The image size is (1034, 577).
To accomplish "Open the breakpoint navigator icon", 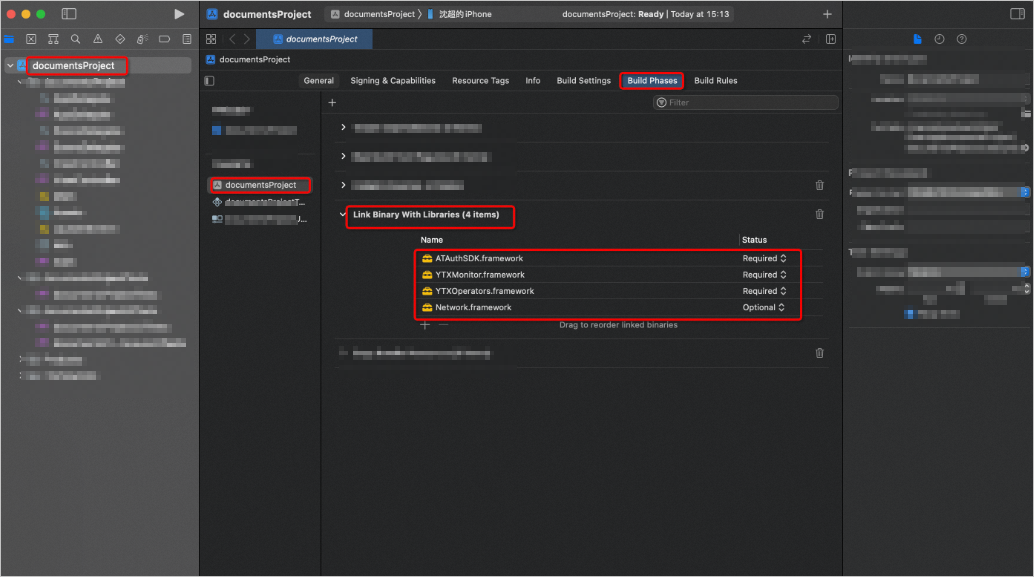I will click(164, 39).
